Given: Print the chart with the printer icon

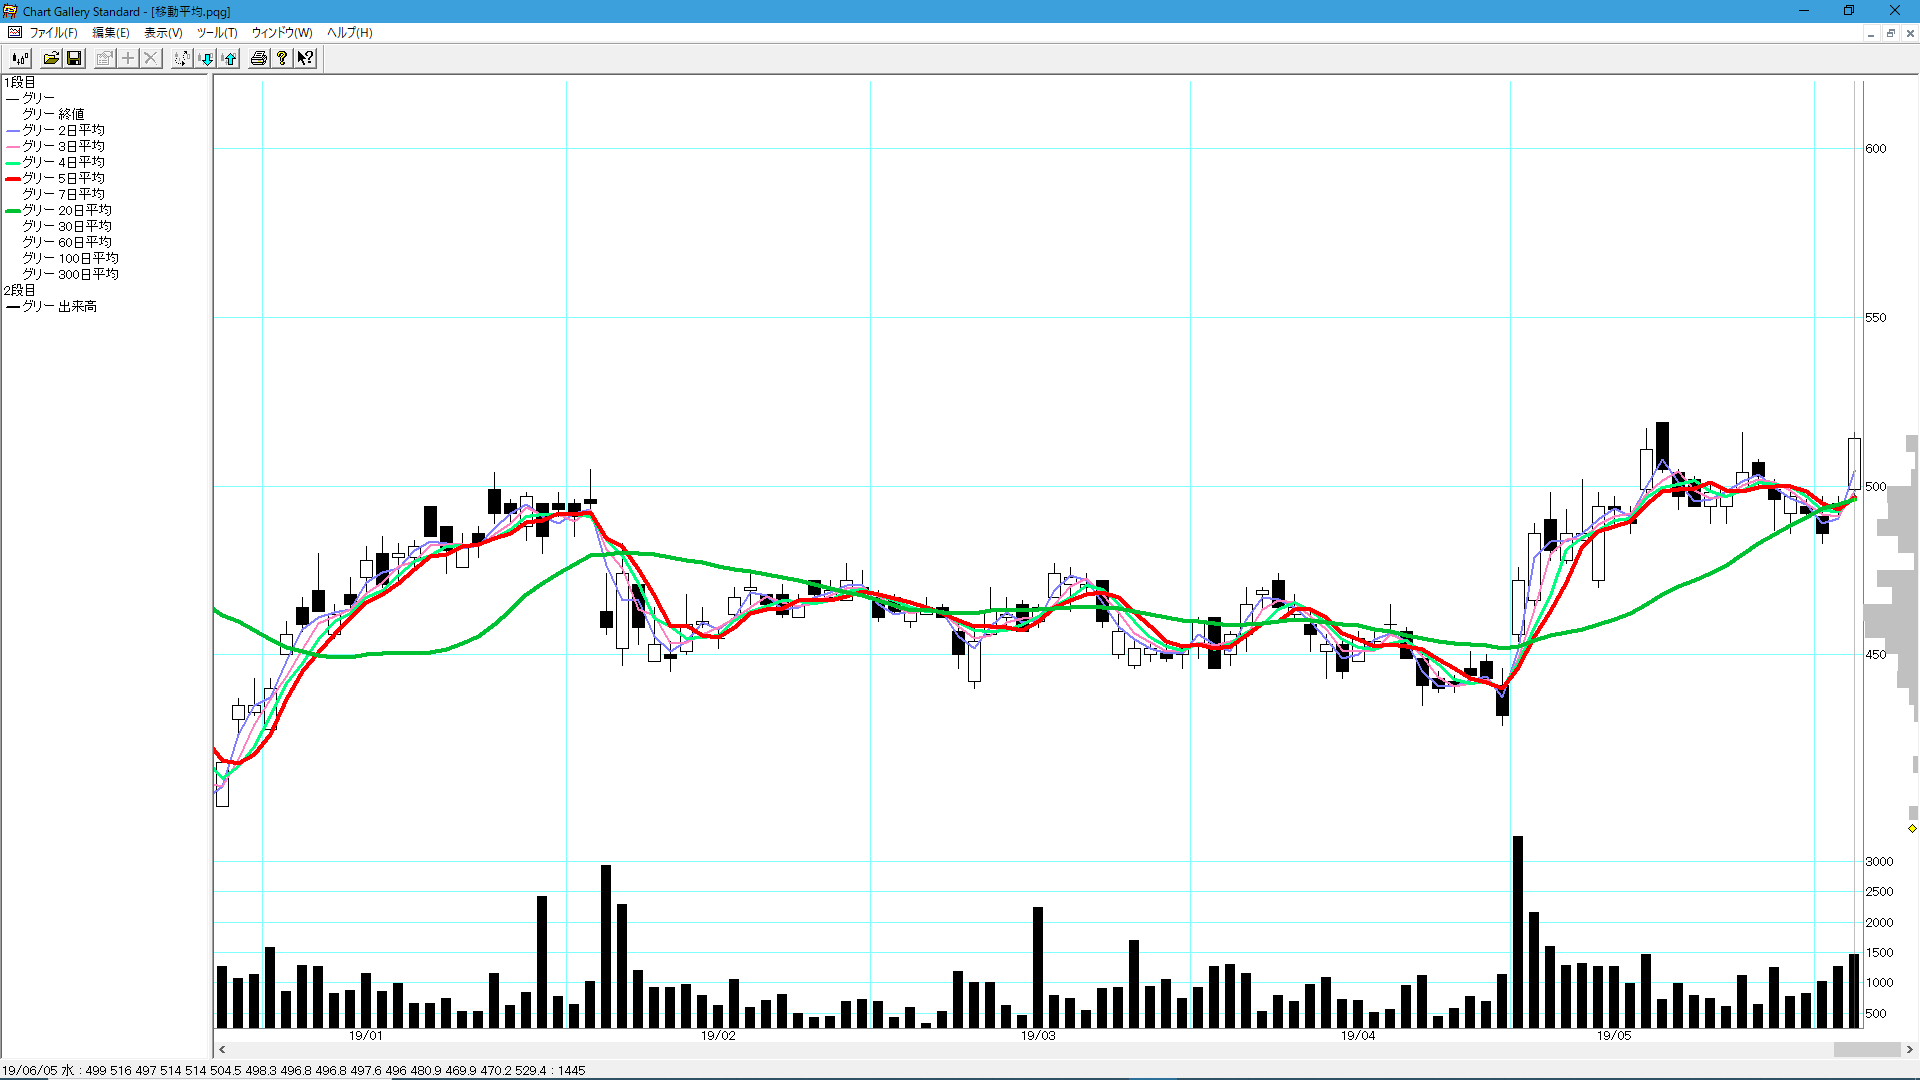Looking at the screenshot, I should coord(259,58).
